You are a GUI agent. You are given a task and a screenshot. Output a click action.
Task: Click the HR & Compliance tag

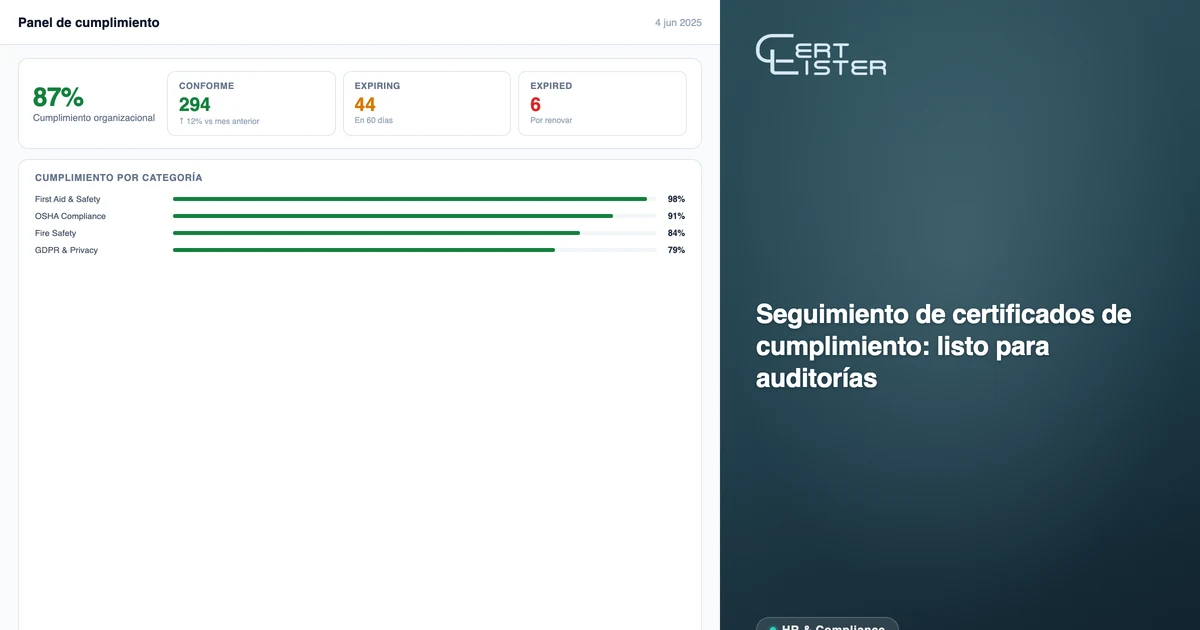pyautogui.click(x=827, y=624)
